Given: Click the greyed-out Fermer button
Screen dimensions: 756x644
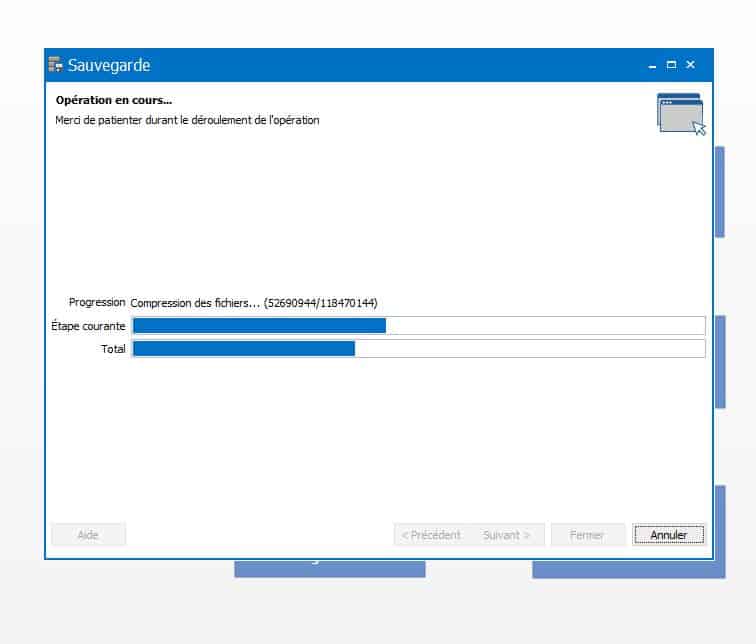Looking at the screenshot, I should coord(587,535).
